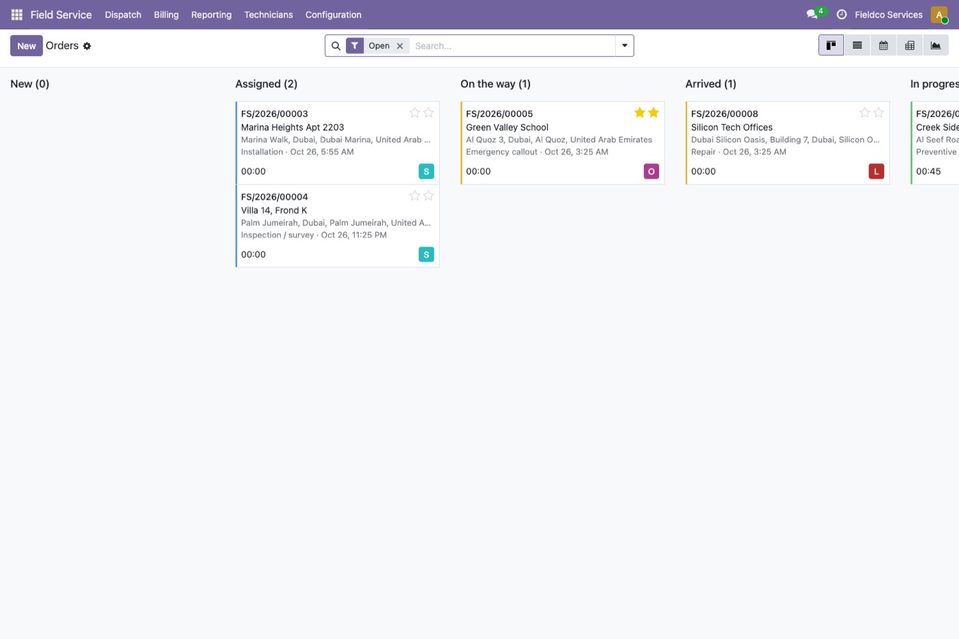Click the filter funnel icon
Viewport: 959px width, 639px height.
tap(355, 46)
